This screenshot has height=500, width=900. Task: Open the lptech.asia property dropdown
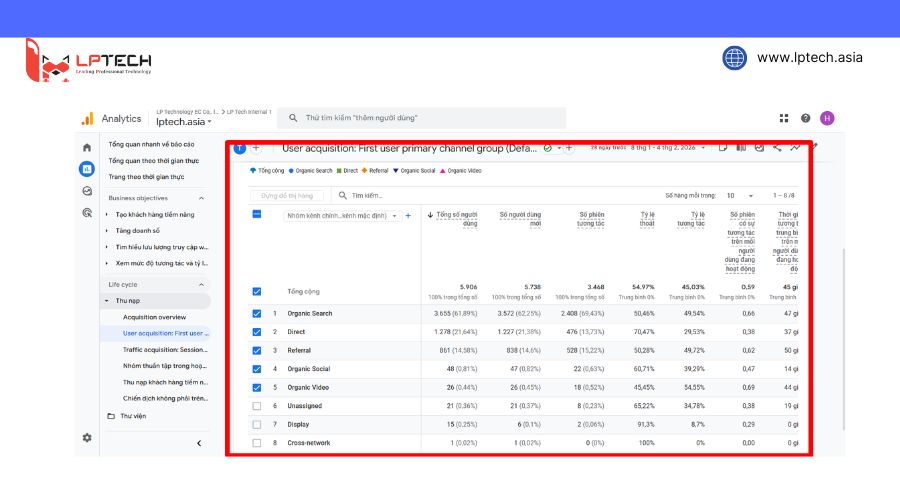pos(184,122)
